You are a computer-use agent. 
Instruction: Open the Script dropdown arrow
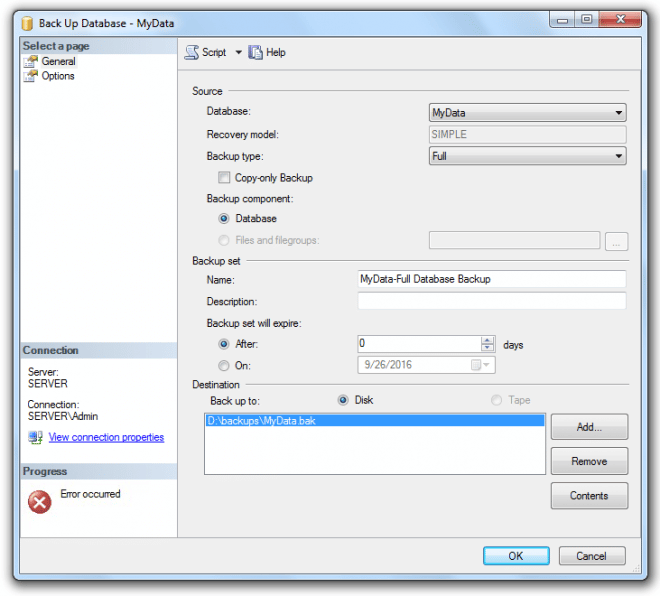click(239, 53)
